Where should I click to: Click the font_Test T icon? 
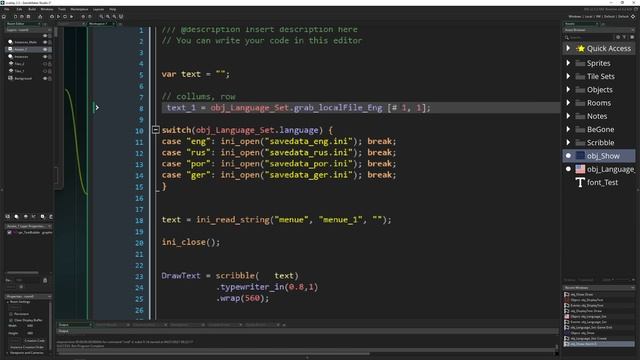(x=580, y=182)
